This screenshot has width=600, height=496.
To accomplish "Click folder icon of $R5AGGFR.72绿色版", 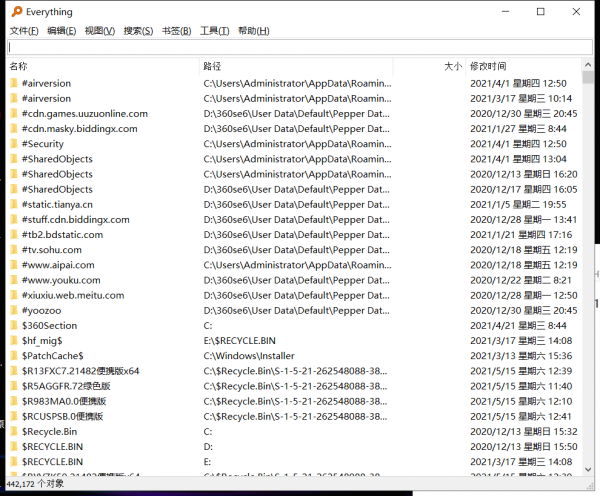I will tap(14, 386).
